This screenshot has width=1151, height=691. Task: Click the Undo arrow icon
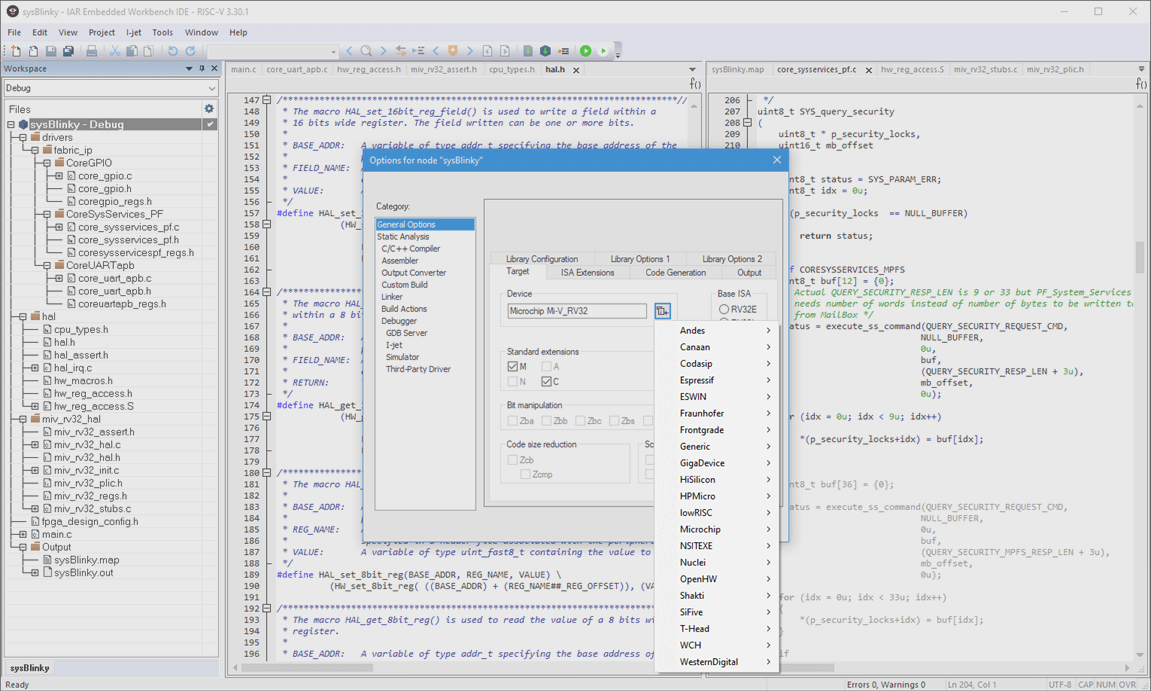(x=173, y=51)
